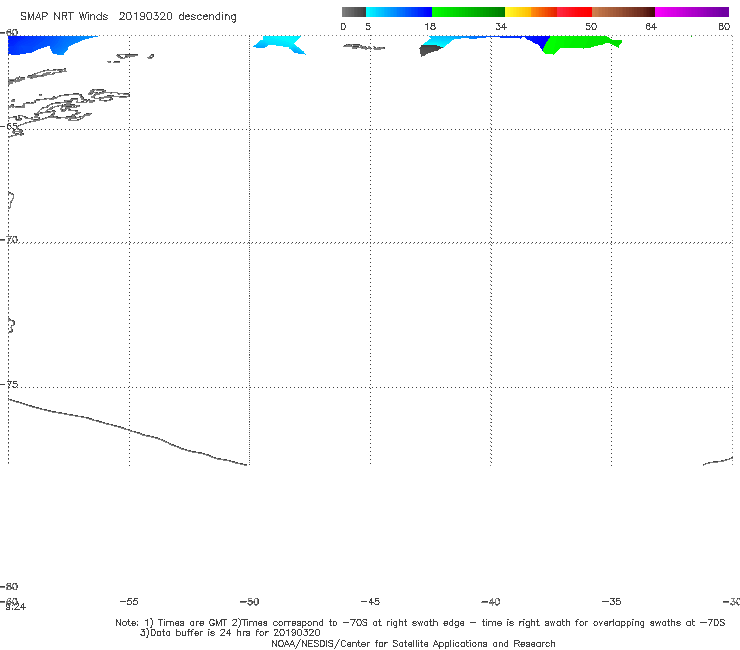Click the date '20190320' in the title

pyautogui.click(x=146, y=16)
